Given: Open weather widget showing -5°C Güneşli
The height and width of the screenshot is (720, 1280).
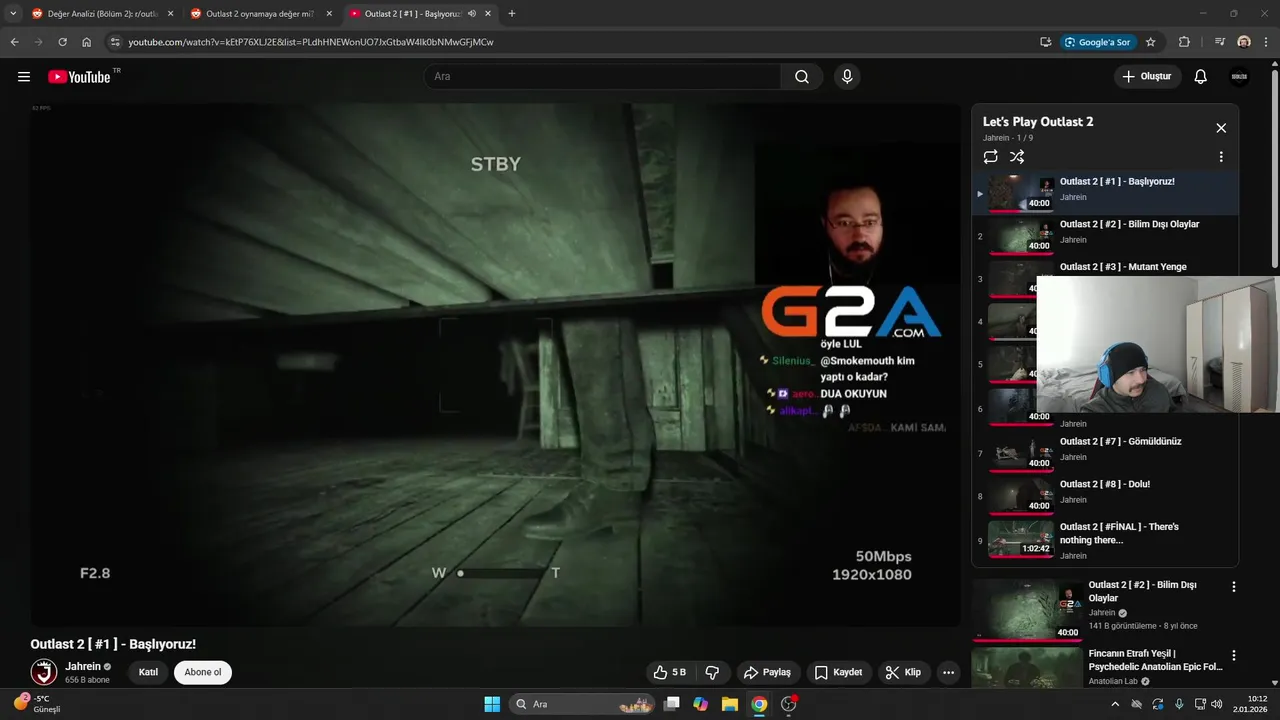Looking at the screenshot, I should tap(37, 704).
